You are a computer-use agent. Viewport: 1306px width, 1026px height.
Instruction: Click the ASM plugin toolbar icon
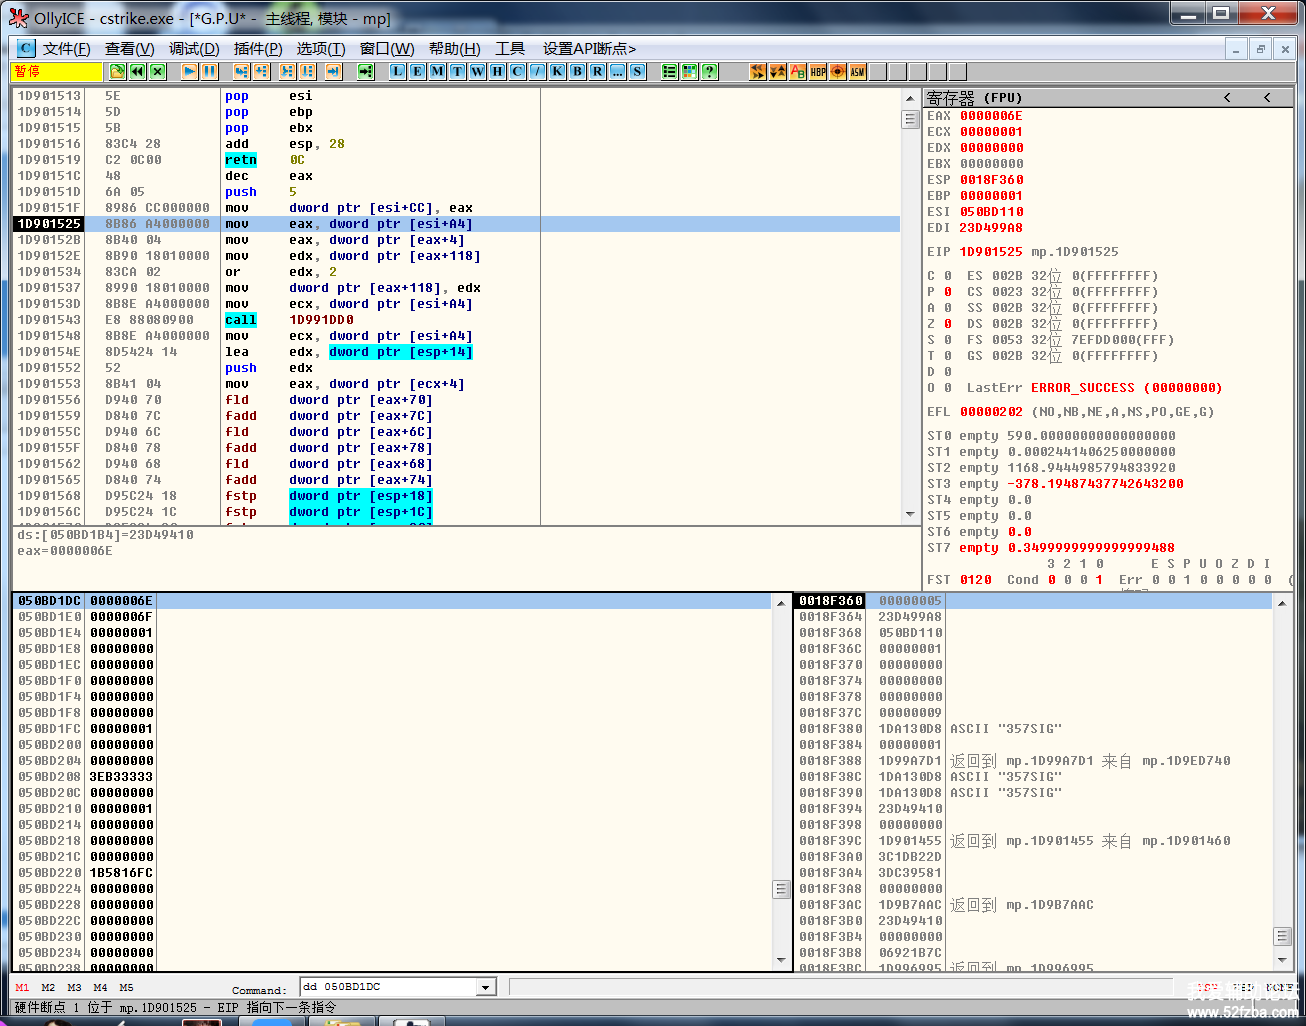[x=857, y=71]
